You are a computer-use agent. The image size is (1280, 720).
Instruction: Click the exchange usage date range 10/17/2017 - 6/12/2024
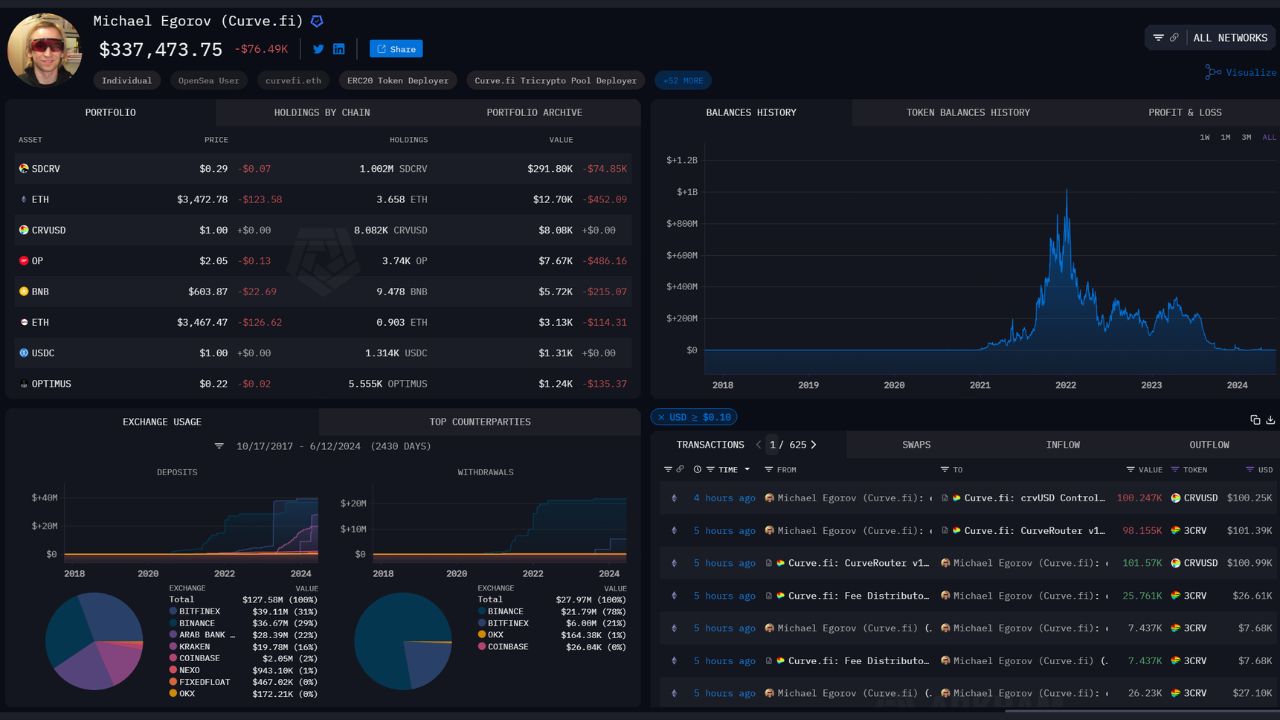click(x=300, y=446)
